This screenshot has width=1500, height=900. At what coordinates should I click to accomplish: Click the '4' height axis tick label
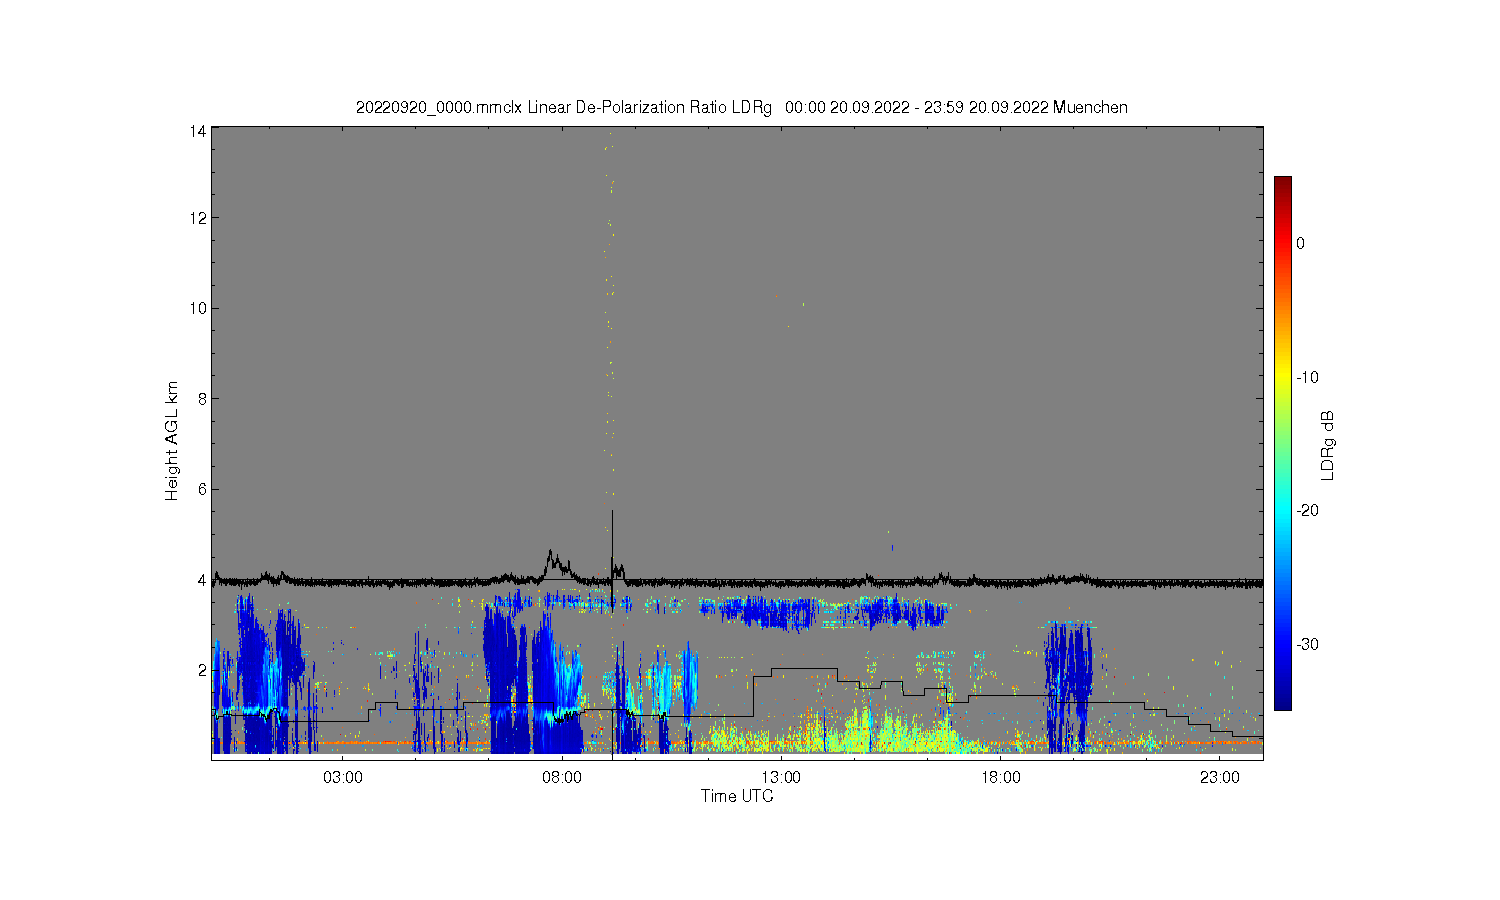[202, 579]
